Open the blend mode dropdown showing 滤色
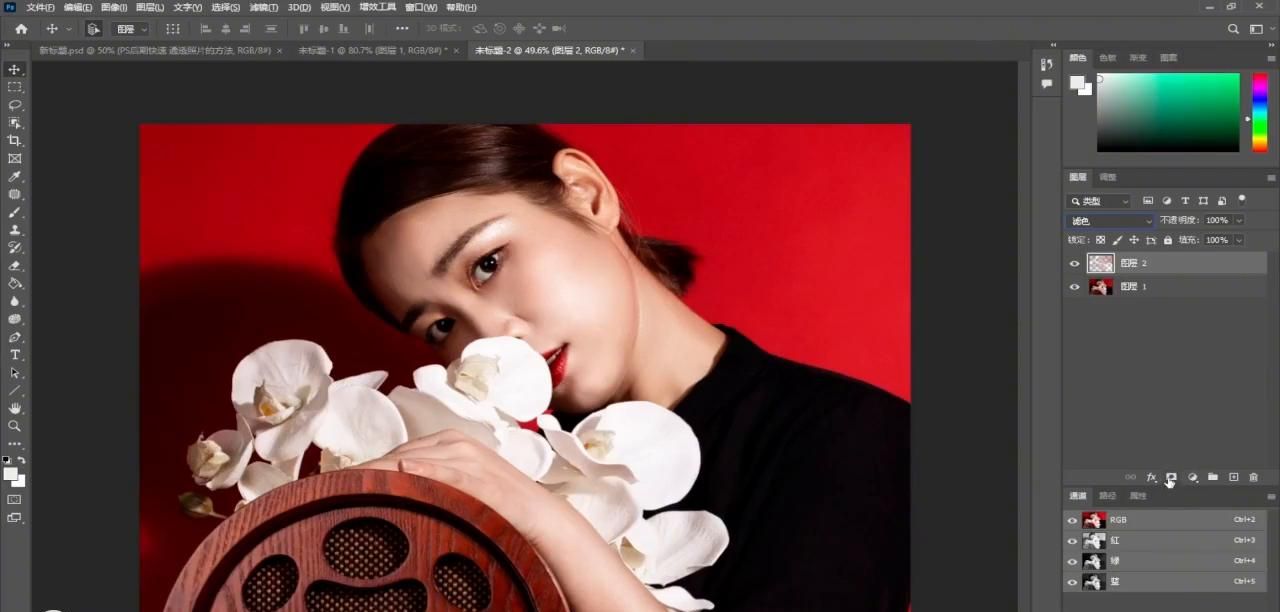 point(1110,221)
